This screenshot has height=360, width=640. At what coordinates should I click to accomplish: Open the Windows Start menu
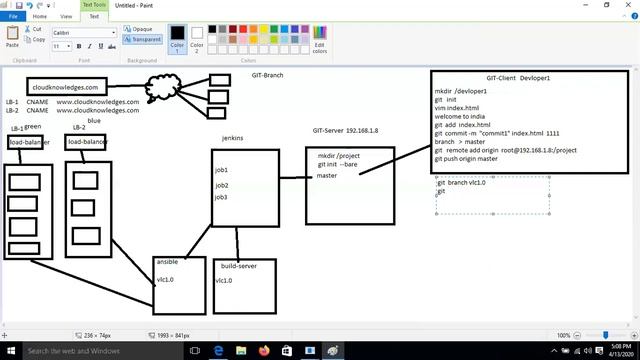click(11, 351)
